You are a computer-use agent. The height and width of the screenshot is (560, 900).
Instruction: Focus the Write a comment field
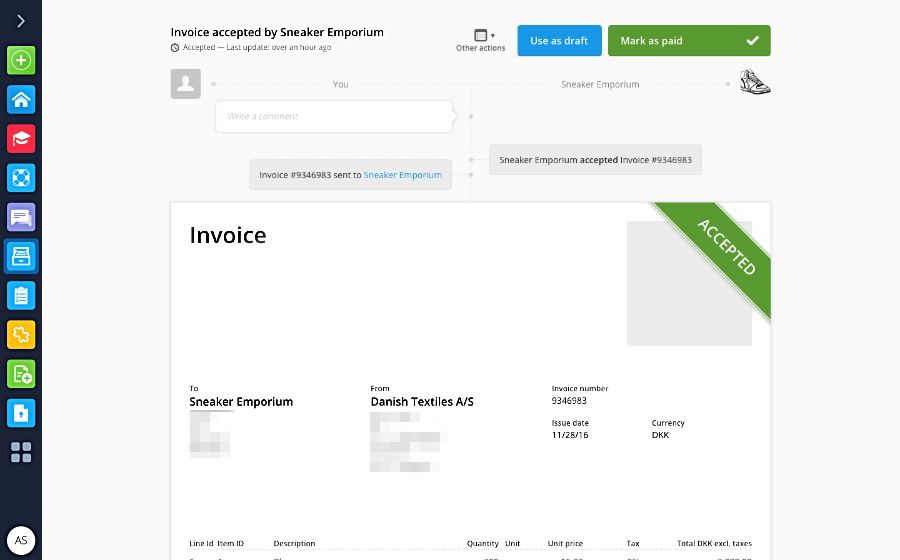tap(334, 116)
